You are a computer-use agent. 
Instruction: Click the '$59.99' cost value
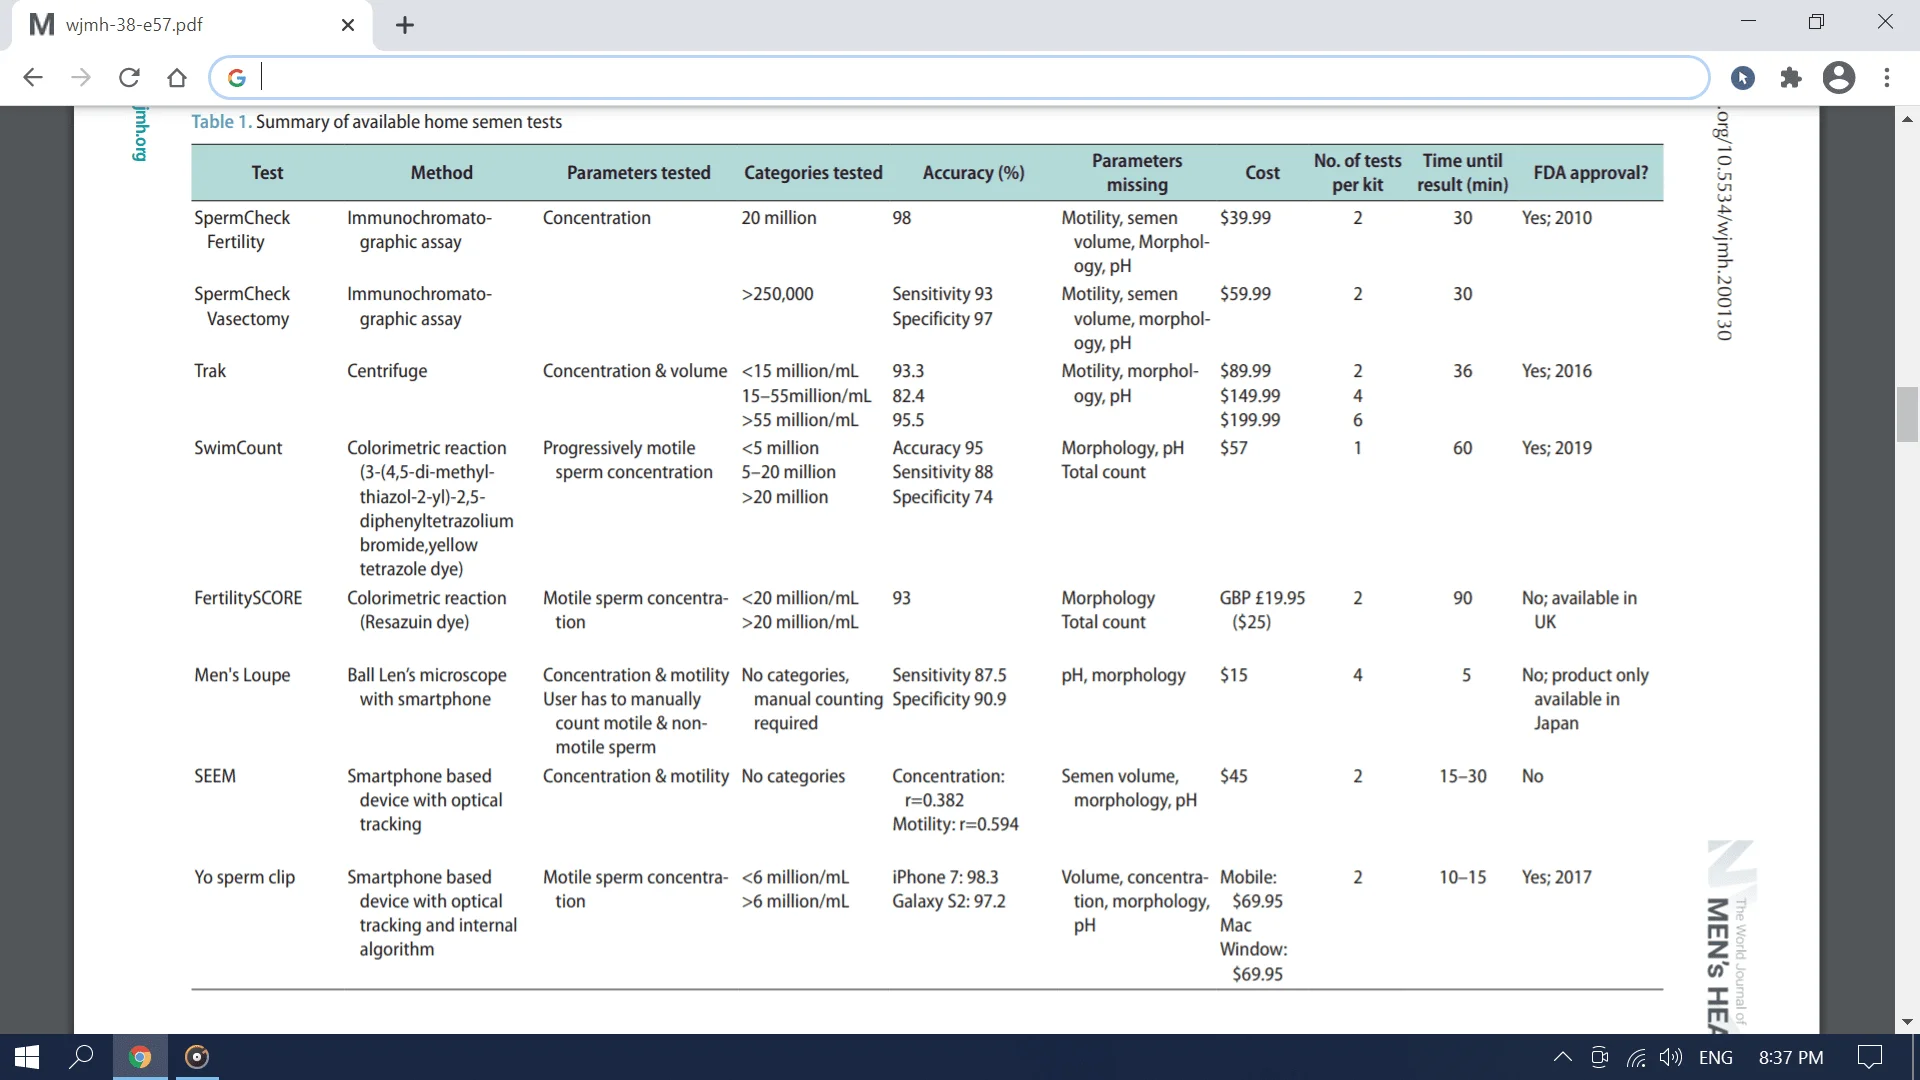(x=1245, y=294)
